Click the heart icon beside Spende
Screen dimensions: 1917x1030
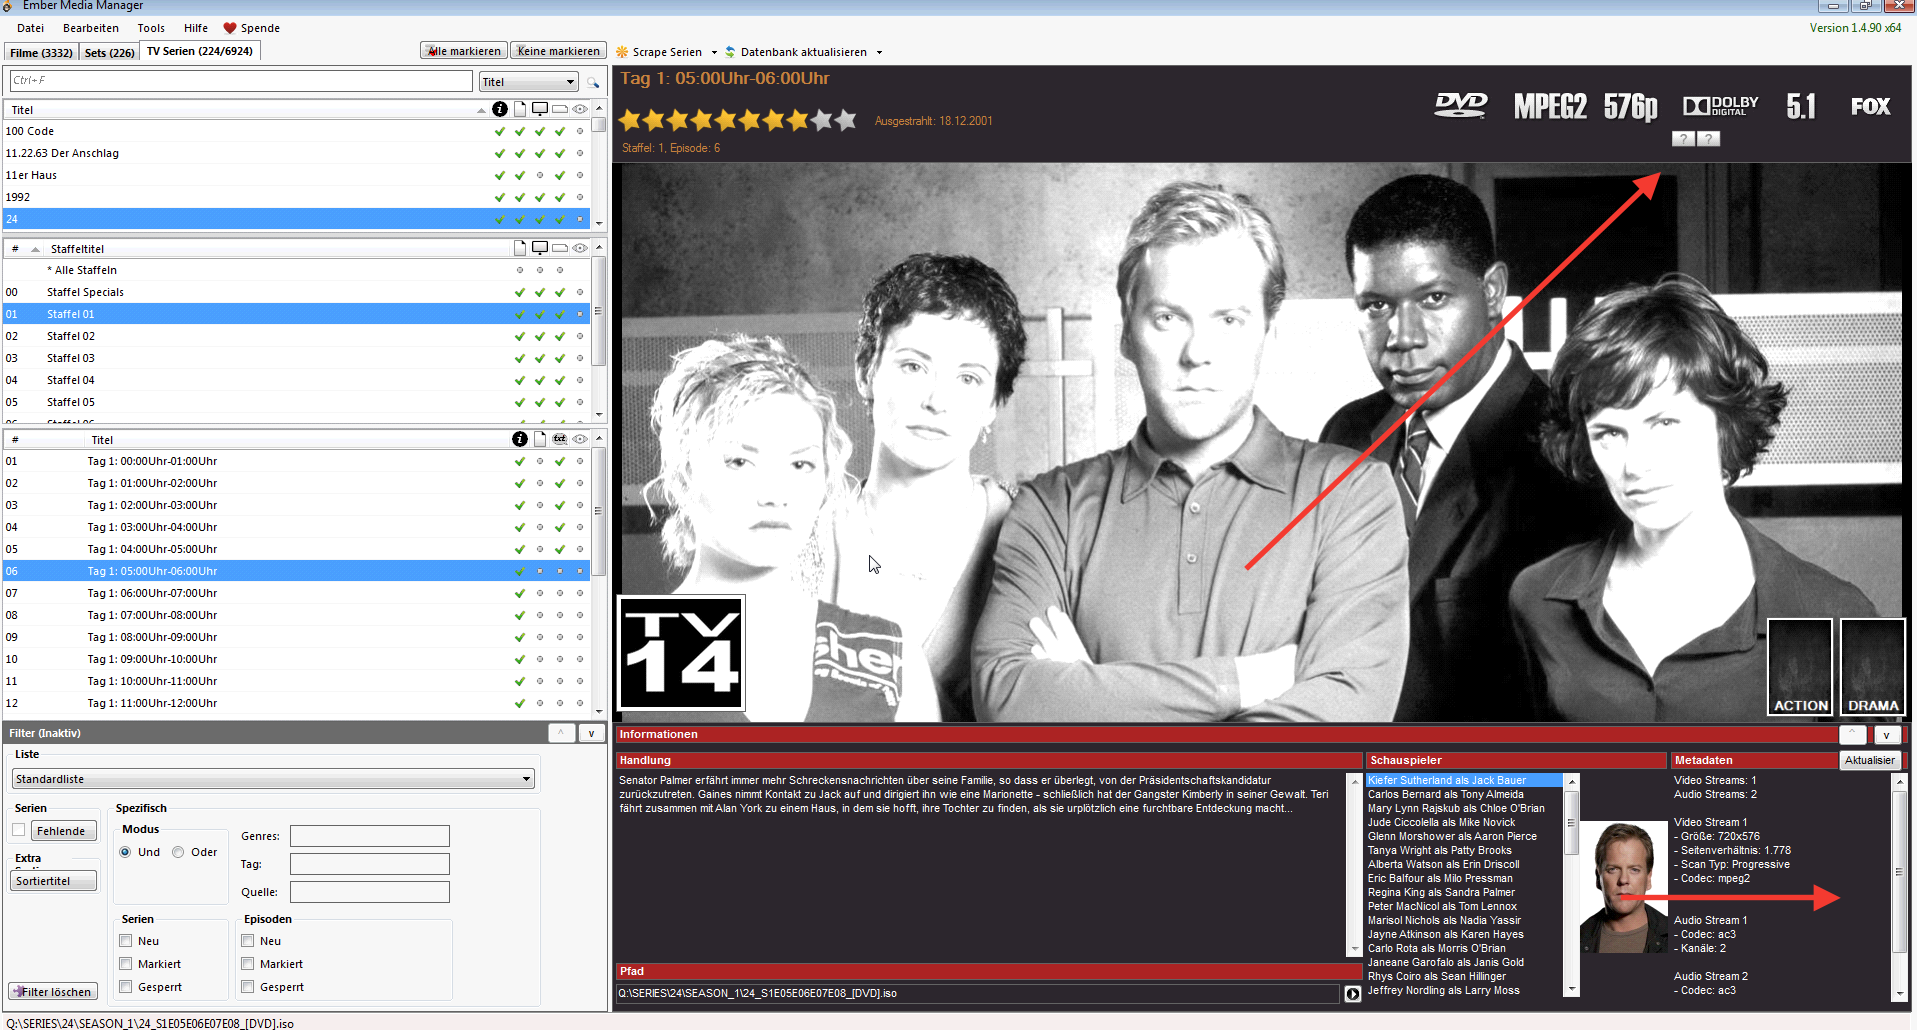(x=229, y=28)
